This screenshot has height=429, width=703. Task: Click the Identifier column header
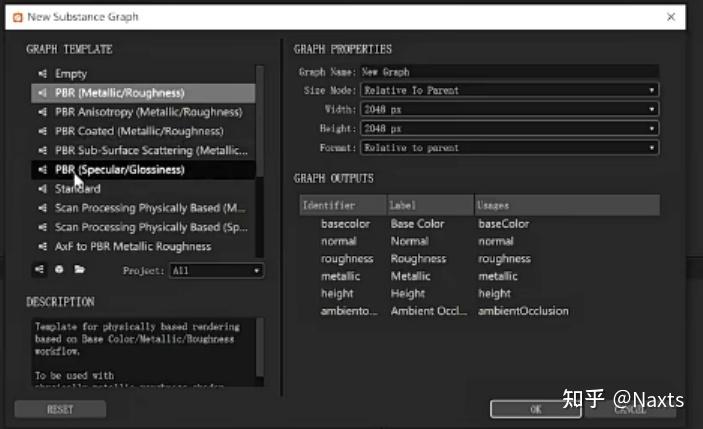(x=343, y=205)
